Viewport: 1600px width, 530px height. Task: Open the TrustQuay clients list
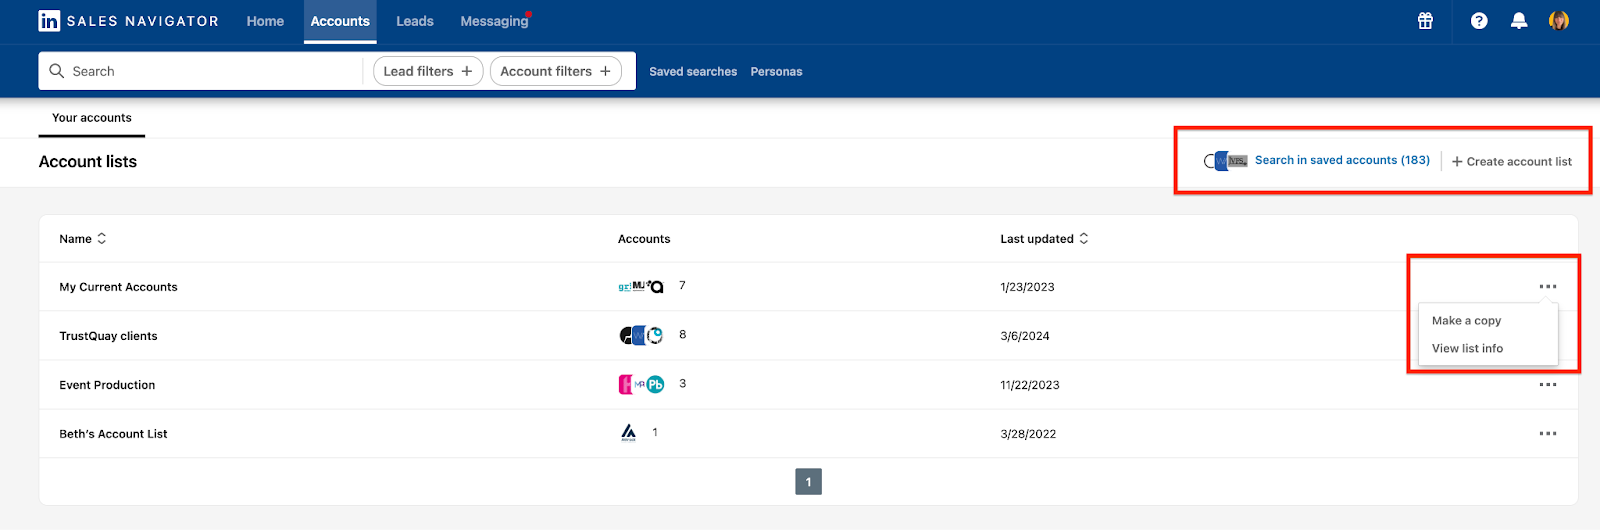(x=108, y=336)
